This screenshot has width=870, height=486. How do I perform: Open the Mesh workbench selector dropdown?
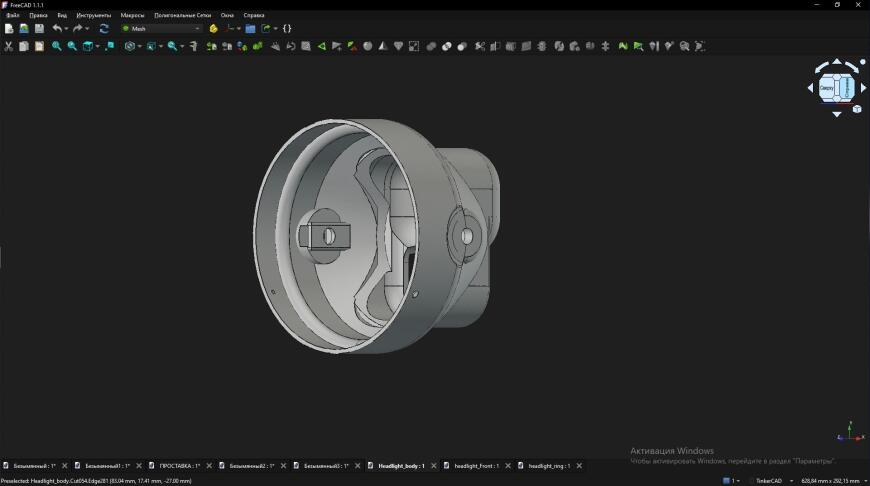click(161, 28)
